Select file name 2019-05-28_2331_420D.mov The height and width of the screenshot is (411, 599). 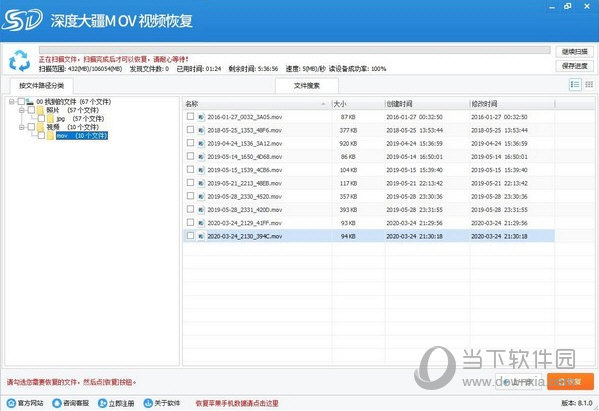(x=244, y=210)
